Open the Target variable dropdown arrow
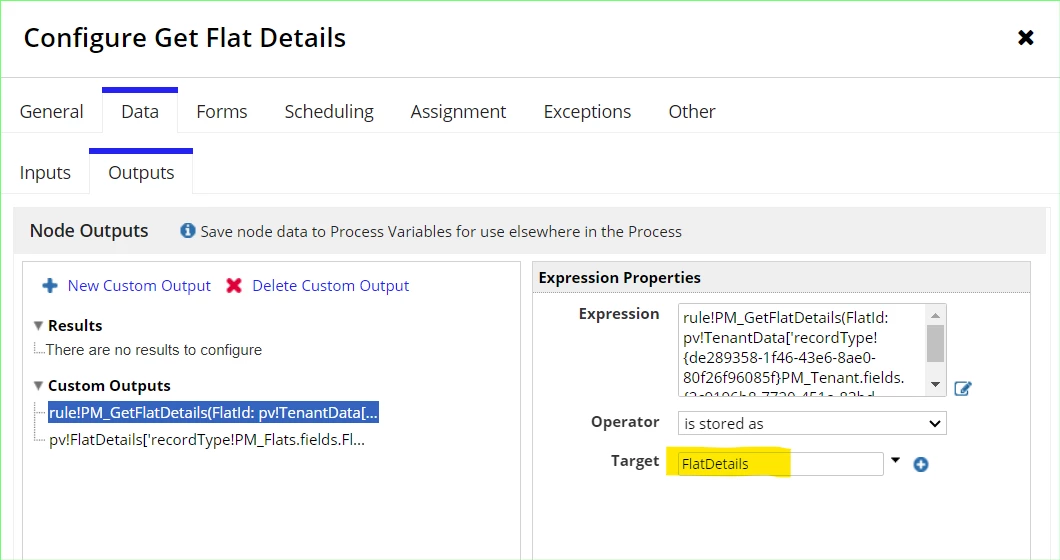The width and height of the screenshot is (1060, 560). click(896, 460)
